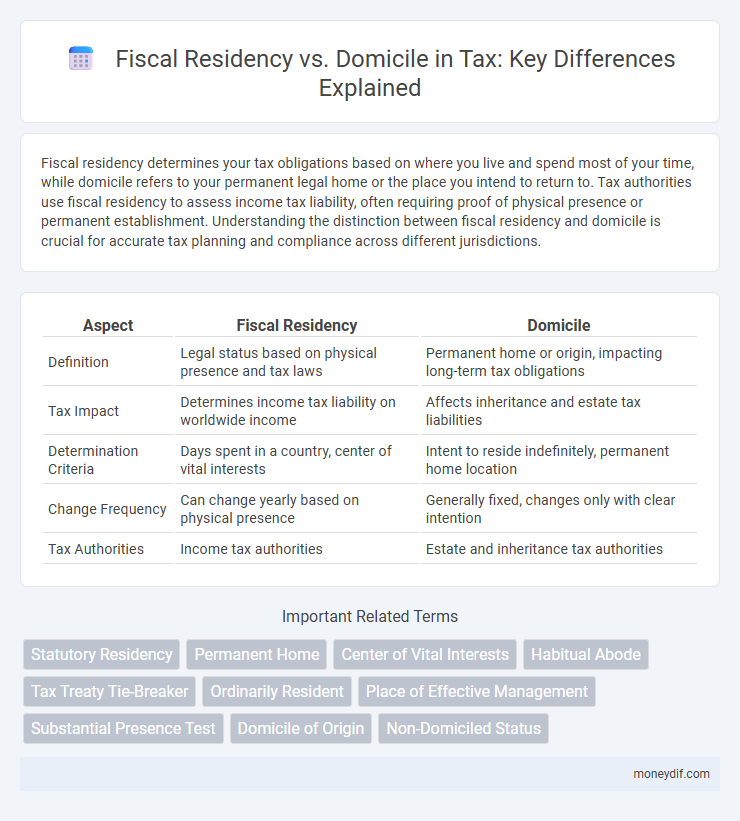Image resolution: width=740 pixels, height=821 pixels.
Task: Select the 'Income tax authorities' cell
Action: point(296,549)
